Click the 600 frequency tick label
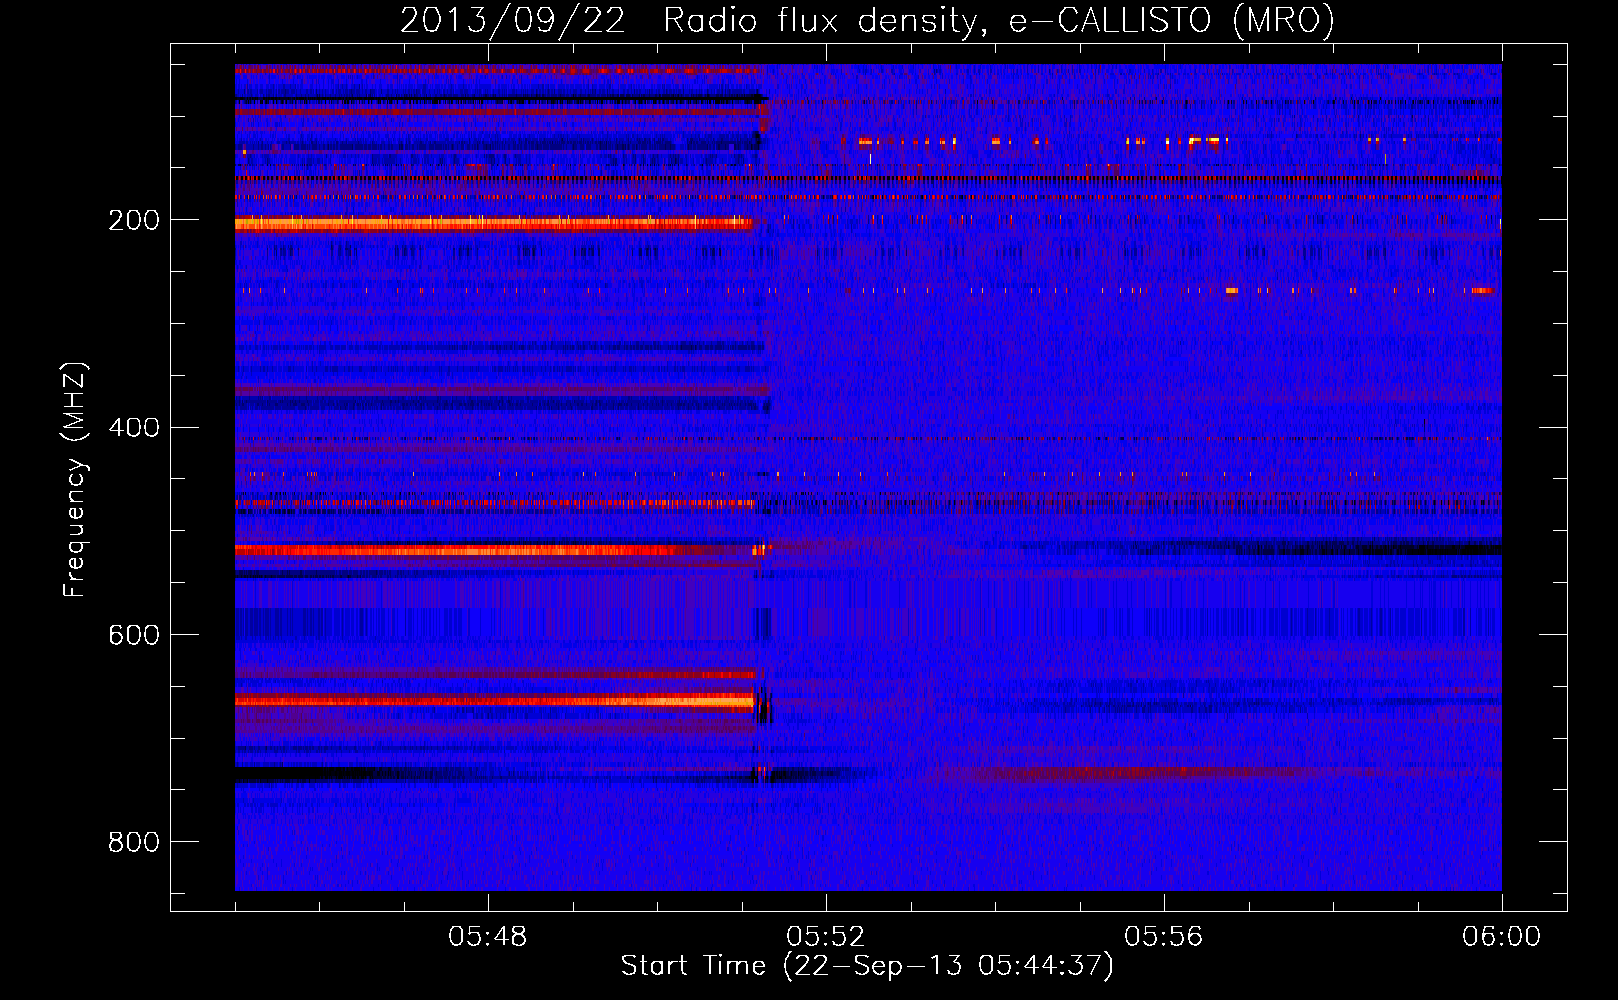 (x=134, y=635)
